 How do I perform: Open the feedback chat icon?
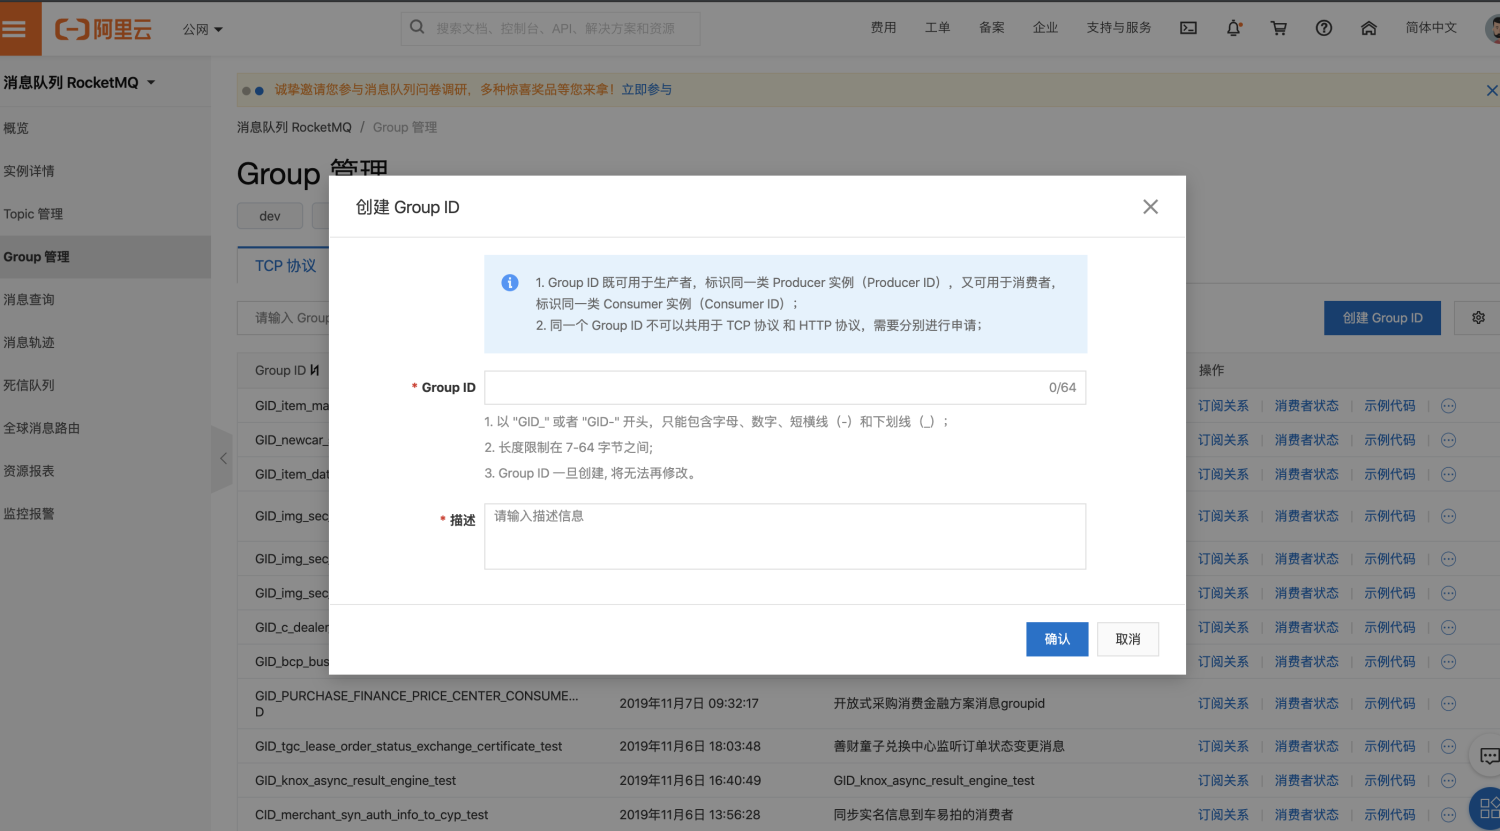pos(1487,757)
